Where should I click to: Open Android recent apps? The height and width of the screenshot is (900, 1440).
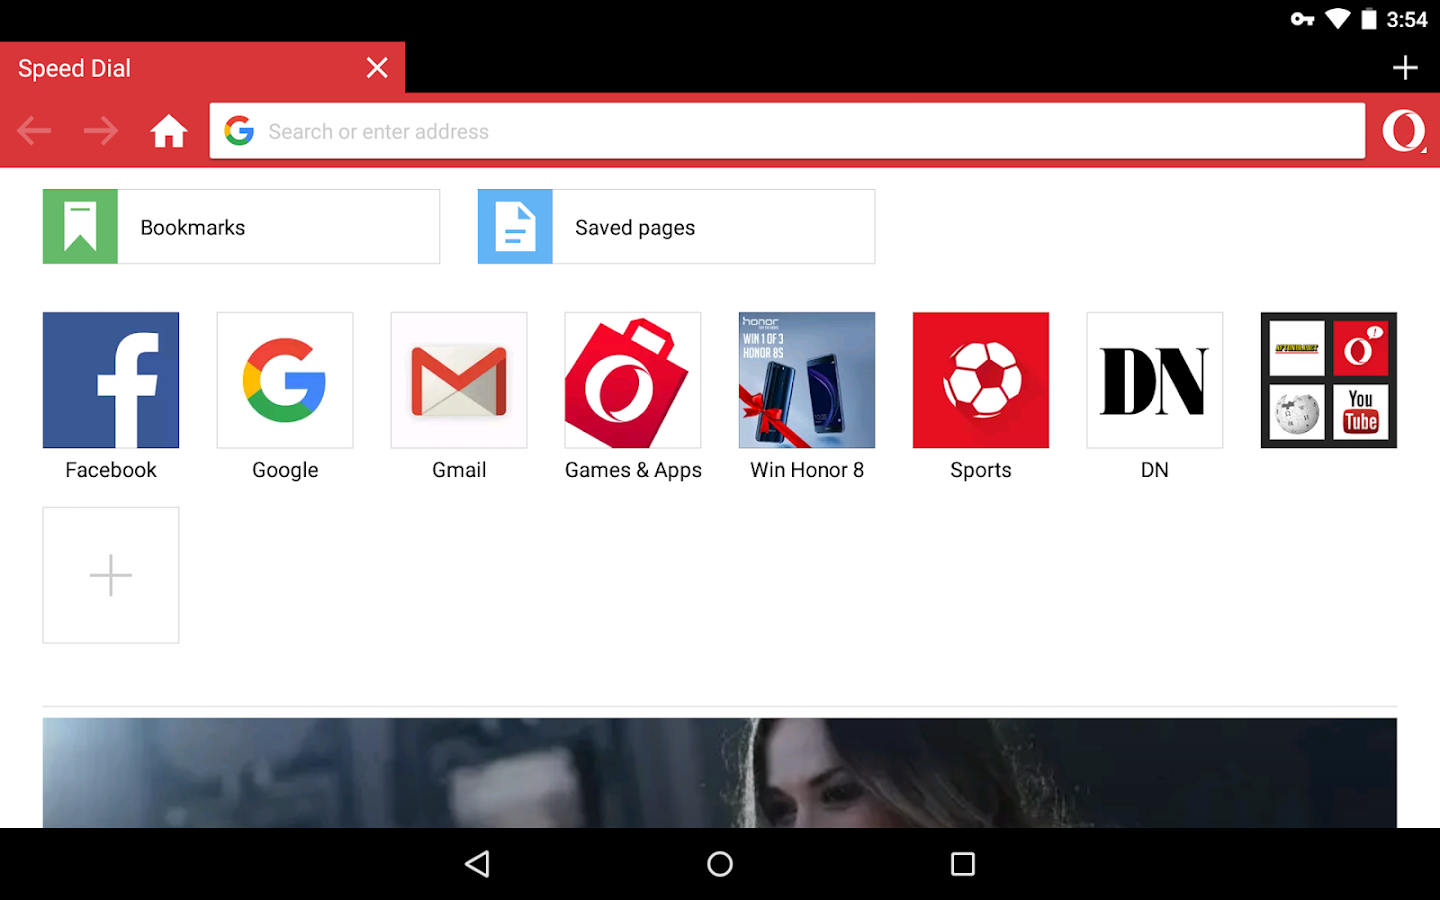pos(963,864)
